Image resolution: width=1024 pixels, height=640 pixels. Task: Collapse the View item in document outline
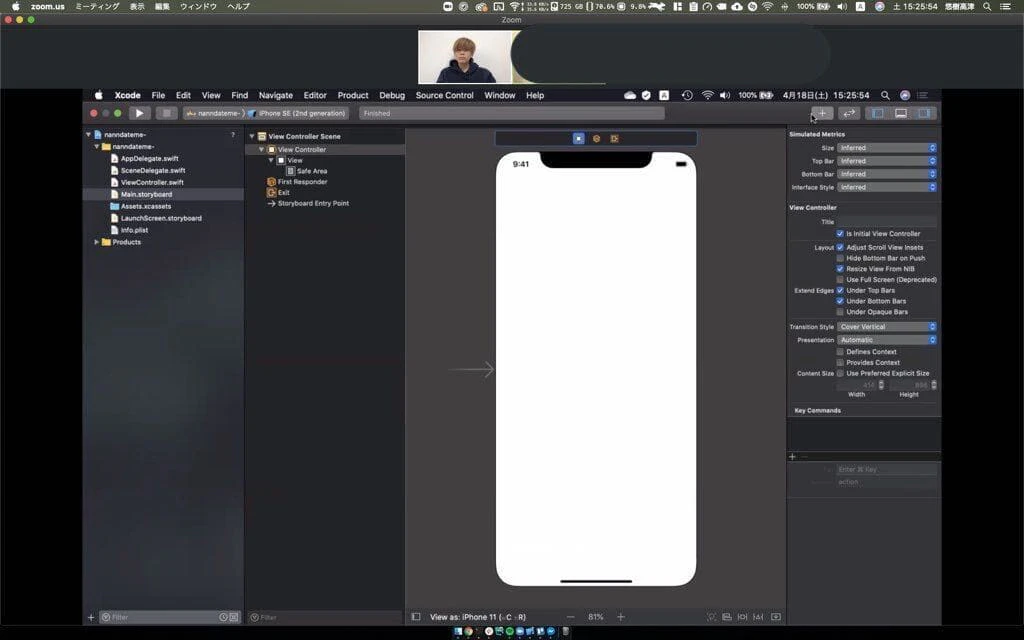point(271,160)
